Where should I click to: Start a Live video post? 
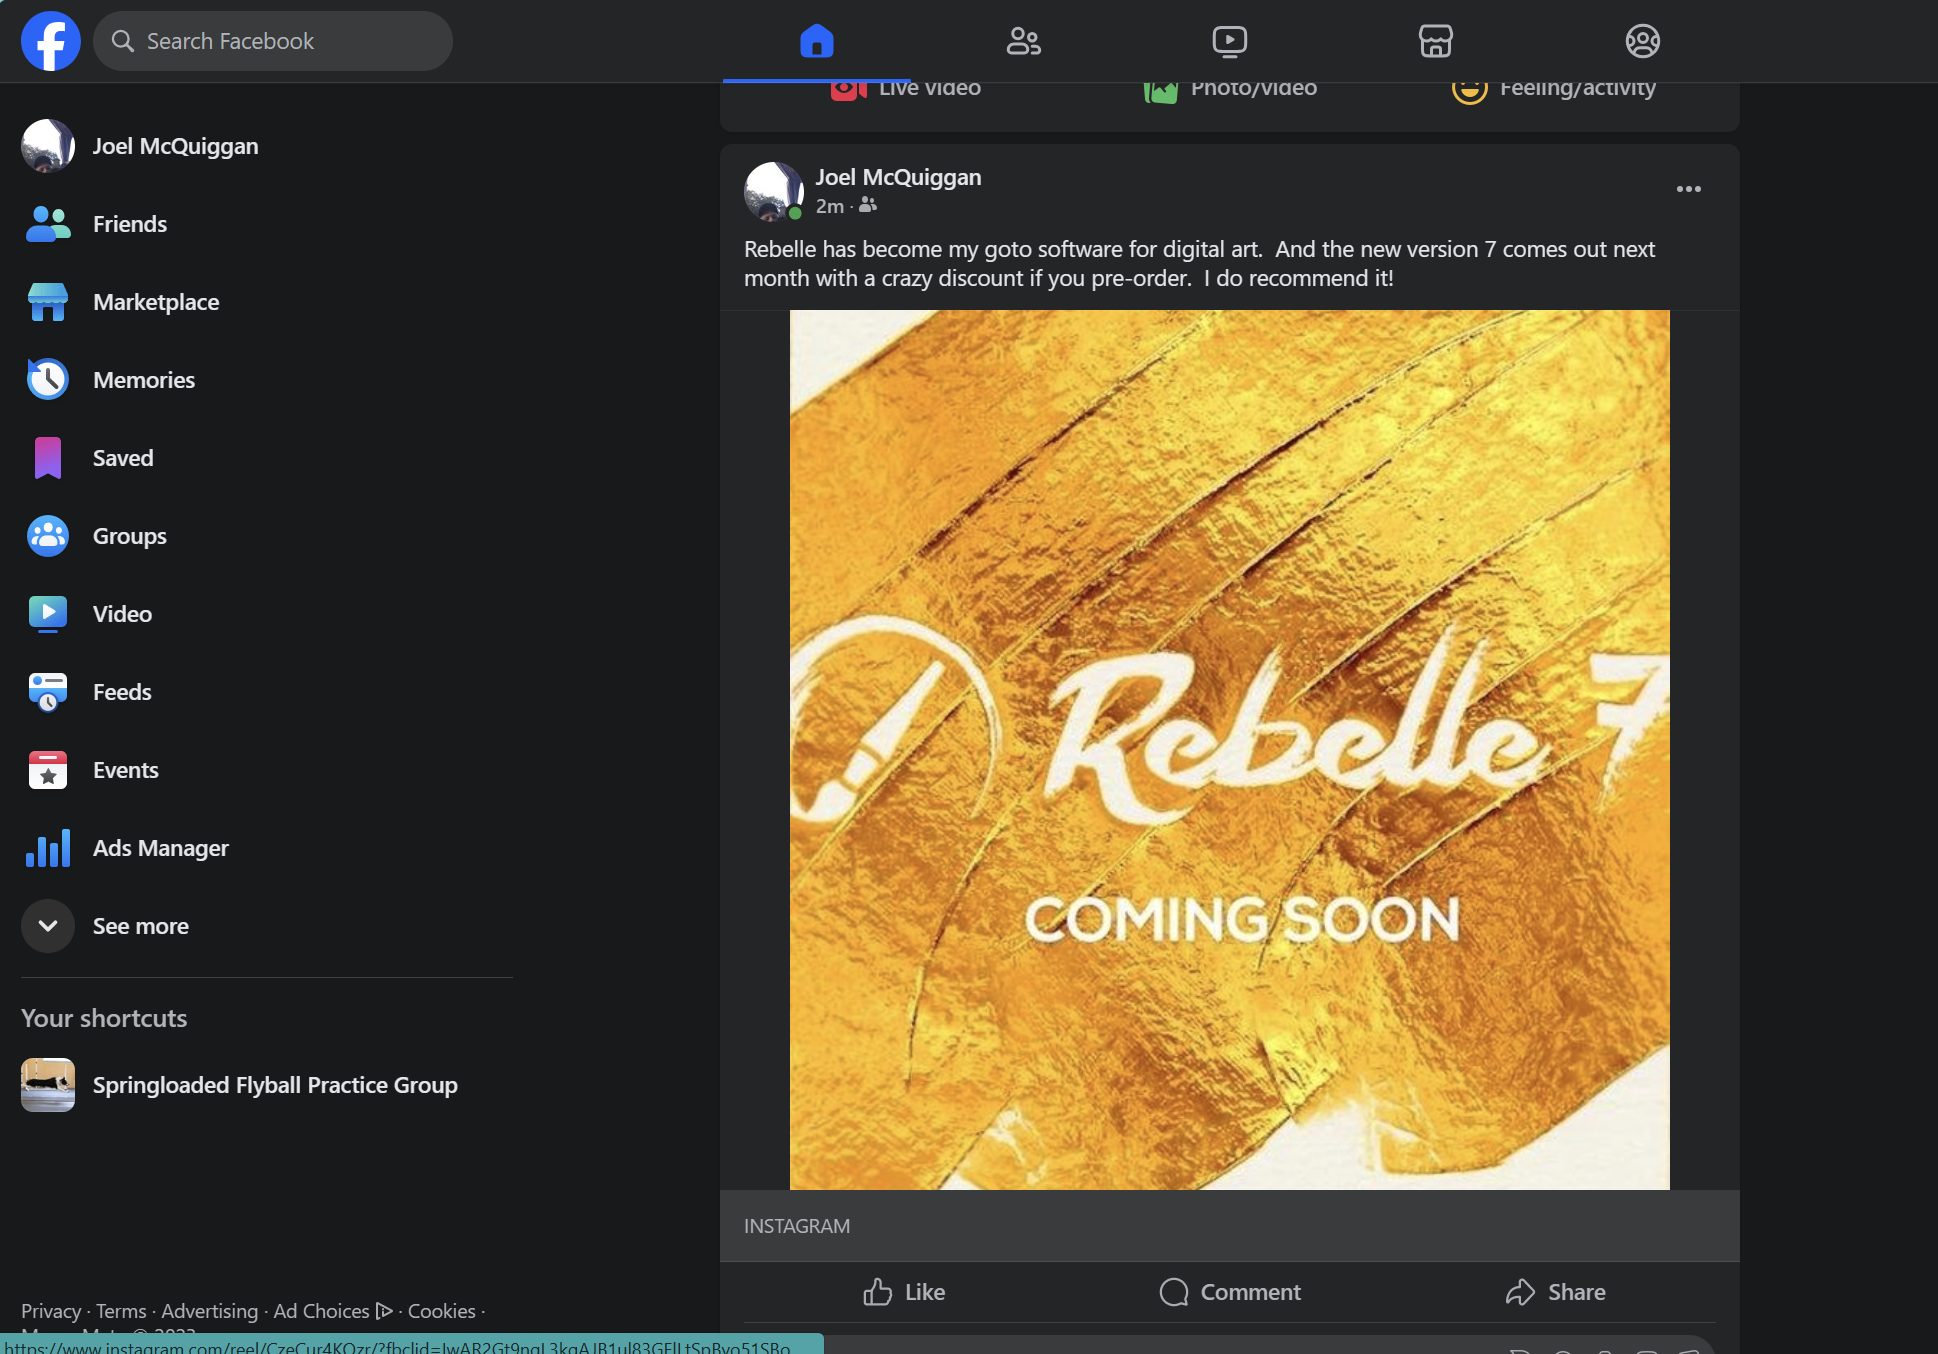(x=905, y=88)
